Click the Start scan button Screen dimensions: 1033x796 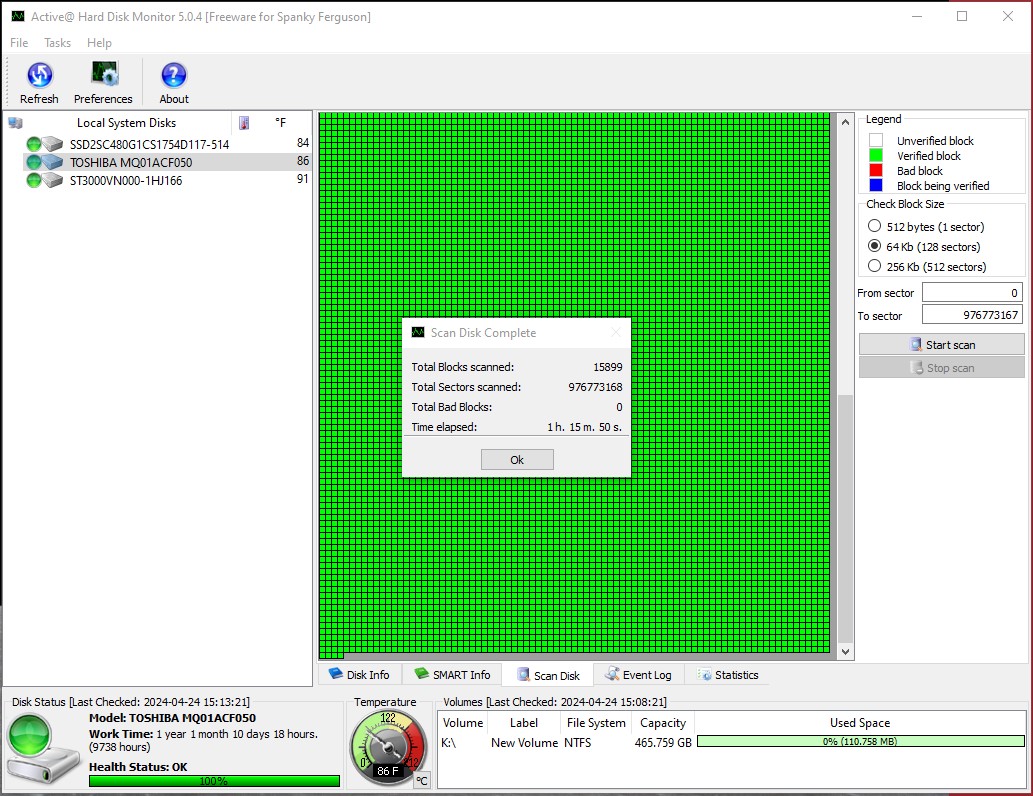tap(941, 345)
